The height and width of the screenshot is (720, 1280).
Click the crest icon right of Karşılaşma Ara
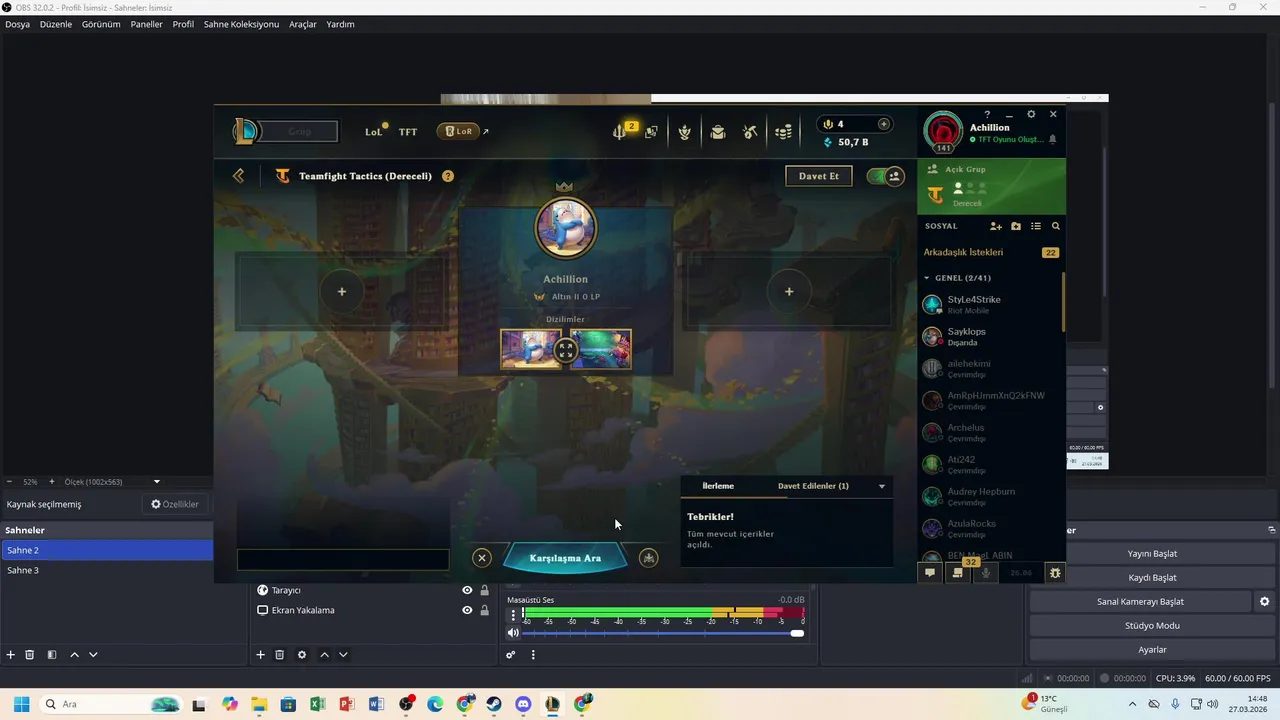649,558
